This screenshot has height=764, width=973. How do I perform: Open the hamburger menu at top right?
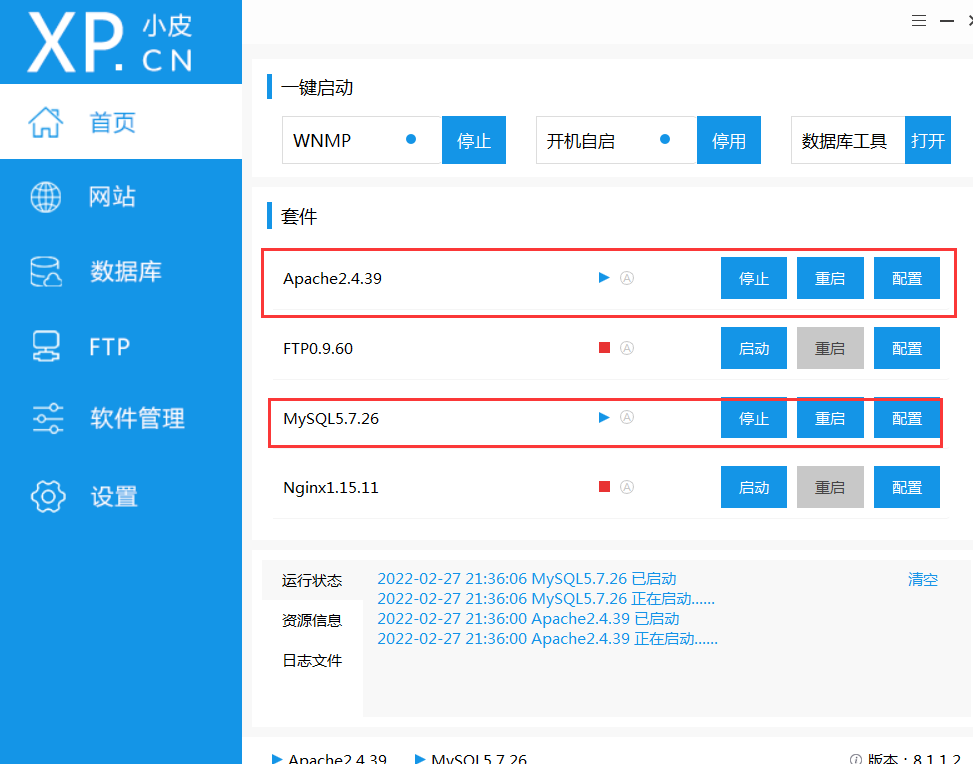(918, 20)
